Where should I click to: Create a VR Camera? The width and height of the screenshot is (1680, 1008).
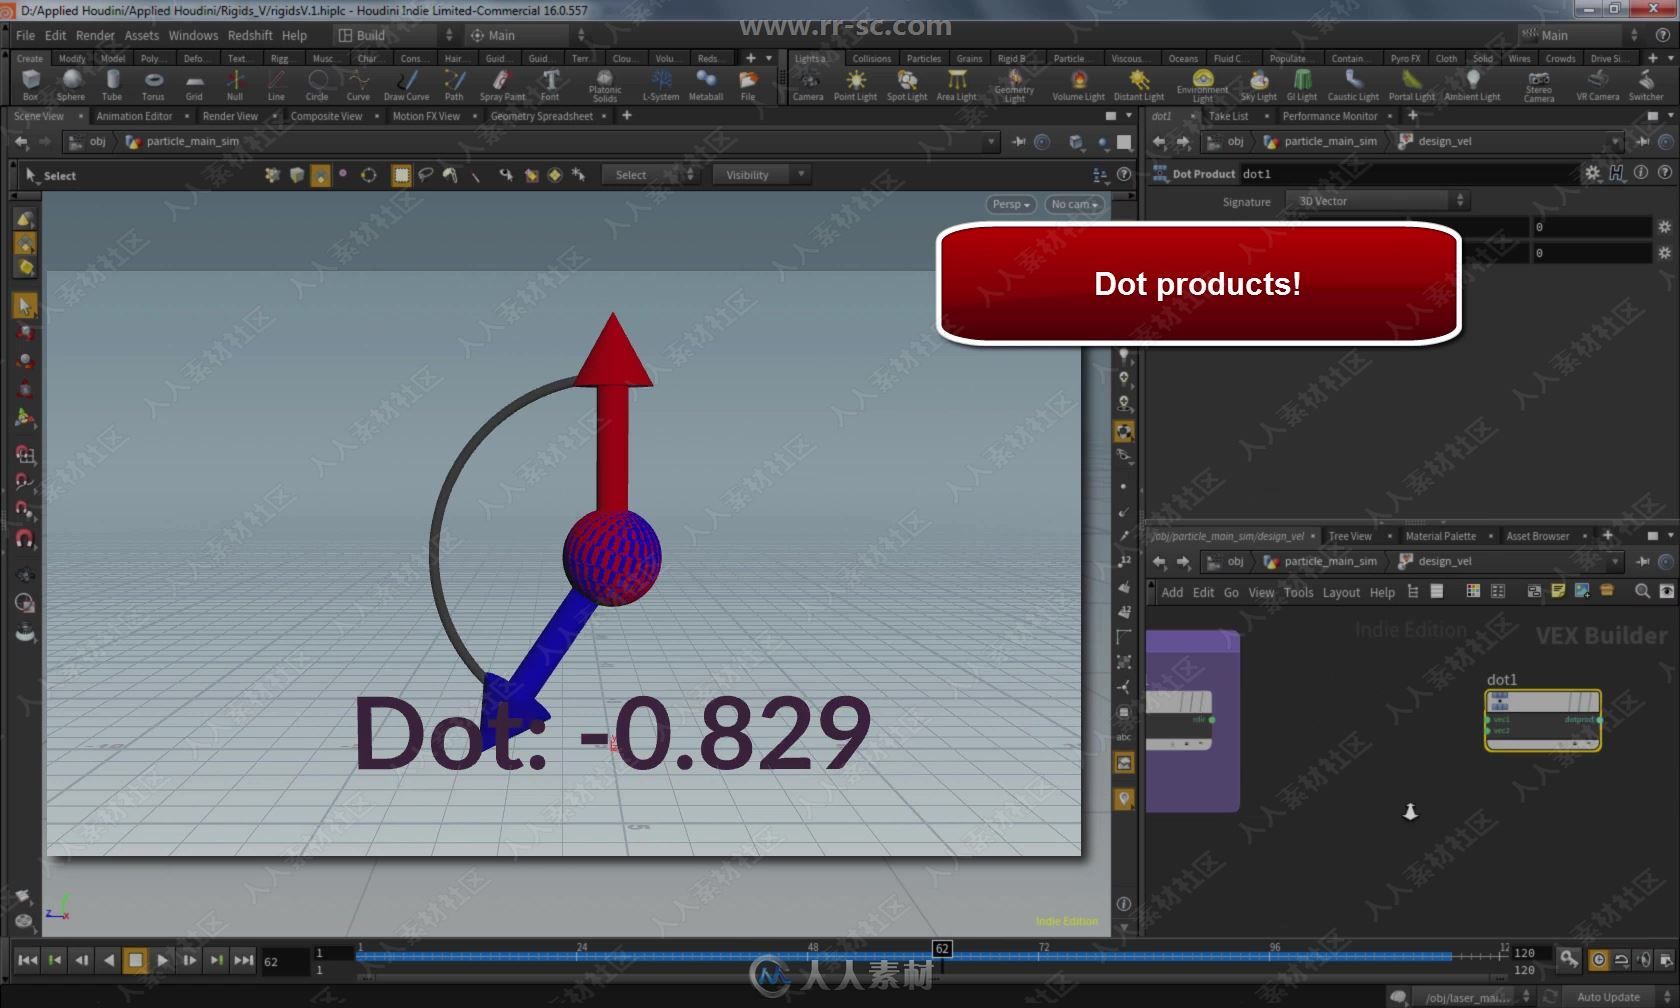[x=1597, y=85]
